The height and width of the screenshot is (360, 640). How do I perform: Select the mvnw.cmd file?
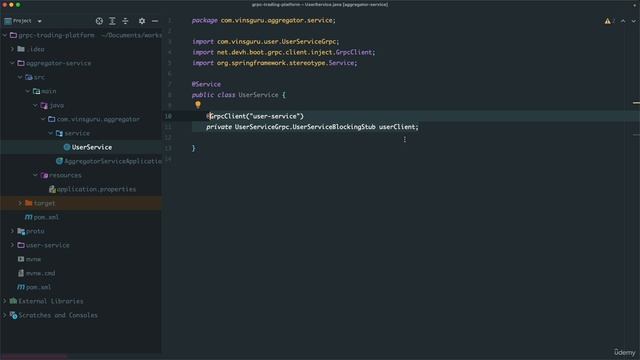coord(40,273)
